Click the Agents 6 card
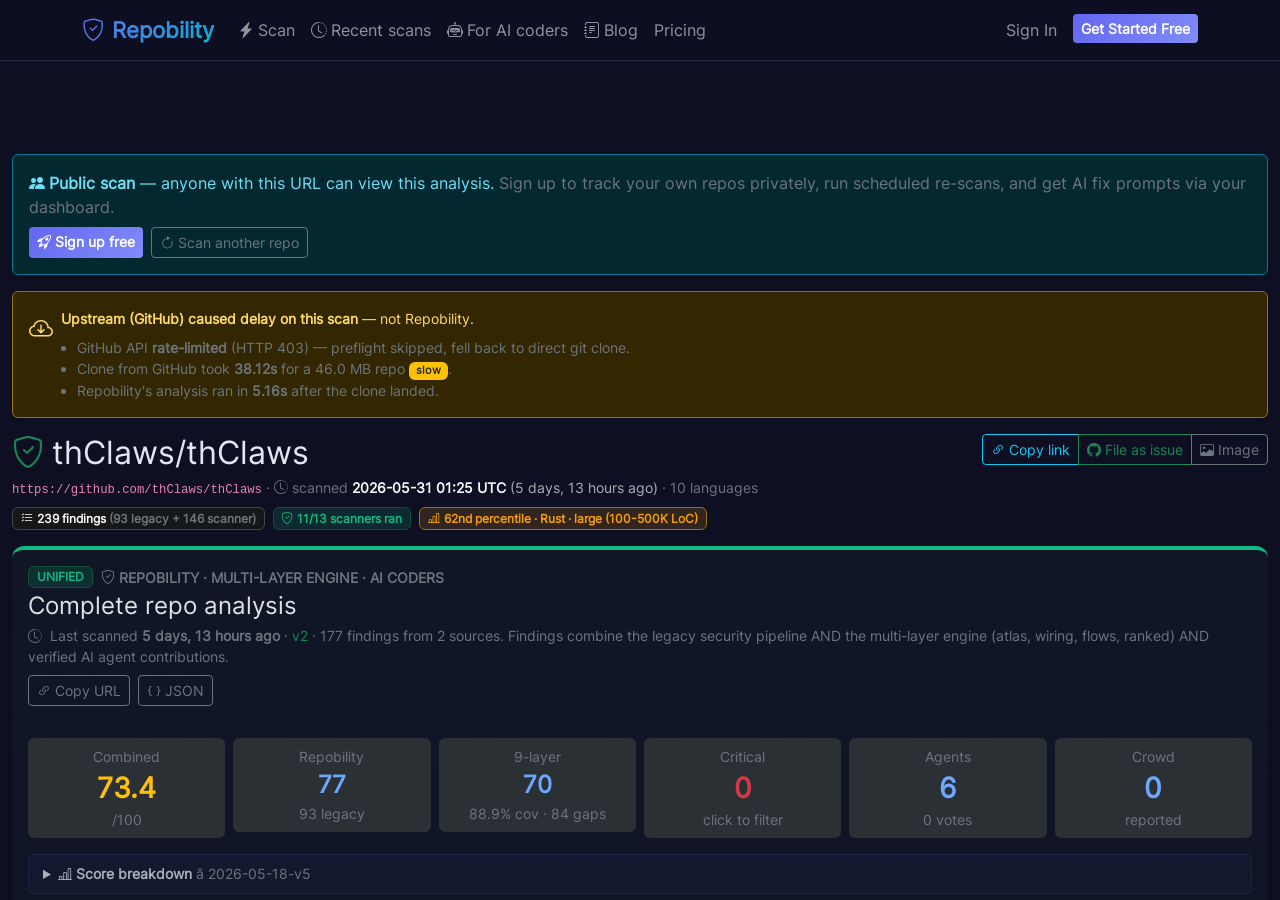Image resolution: width=1280 pixels, height=900 pixels. pos(948,788)
